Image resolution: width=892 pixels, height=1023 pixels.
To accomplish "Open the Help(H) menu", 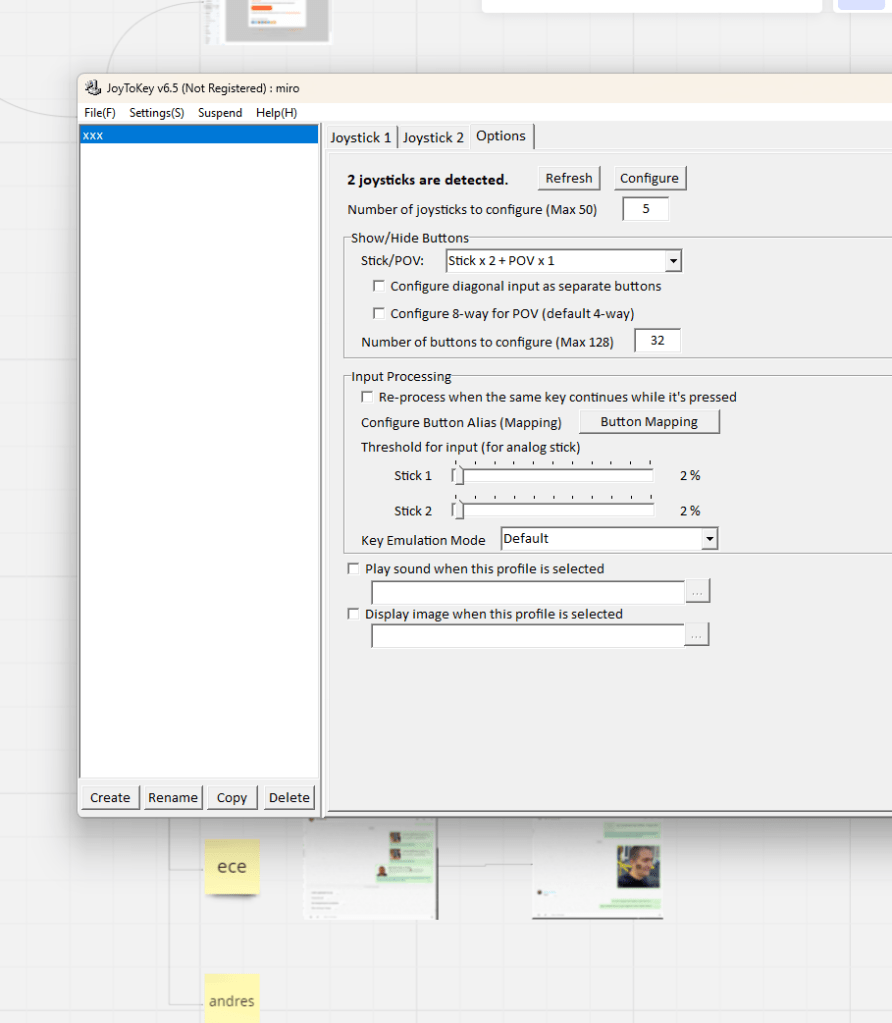I will click(277, 113).
